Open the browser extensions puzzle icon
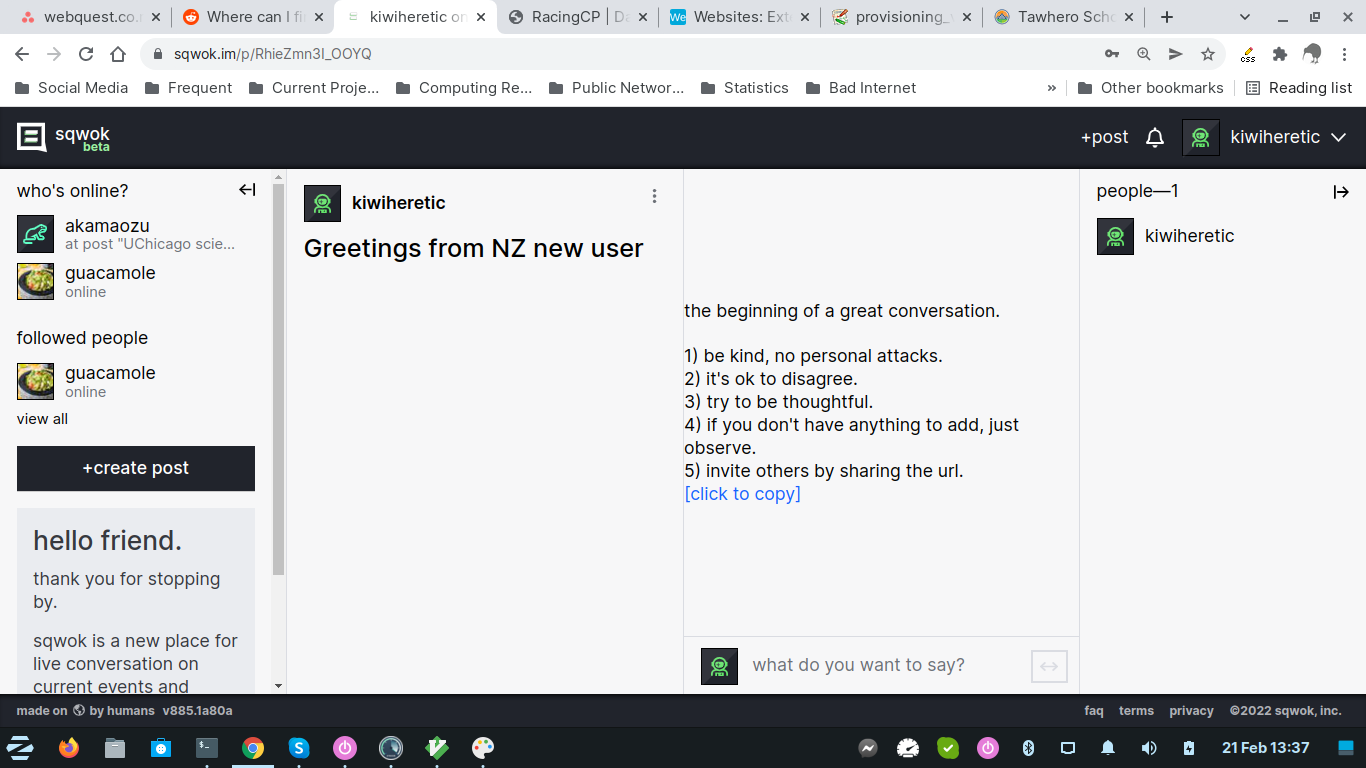 [x=1279, y=54]
